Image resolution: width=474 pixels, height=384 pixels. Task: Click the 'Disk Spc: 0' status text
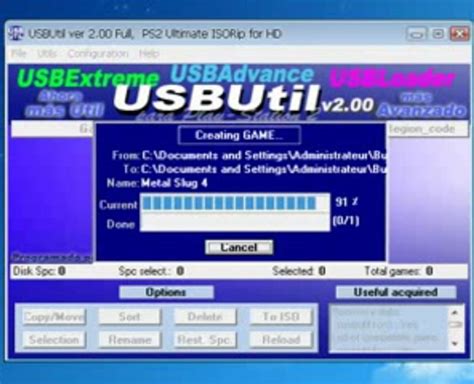click(x=39, y=271)
